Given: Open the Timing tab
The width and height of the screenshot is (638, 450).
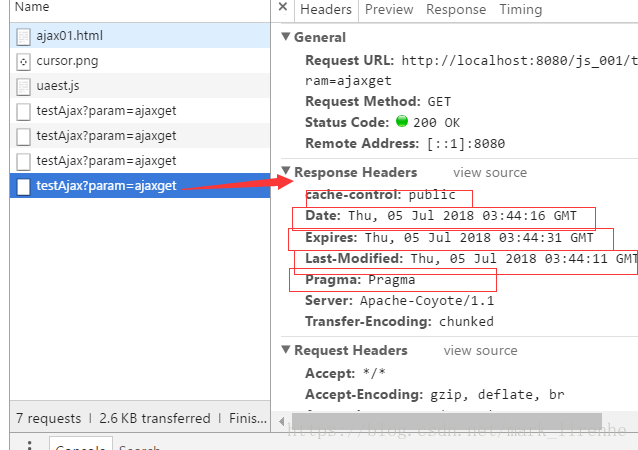Looking at the screenshot, I should pos(520,9).
